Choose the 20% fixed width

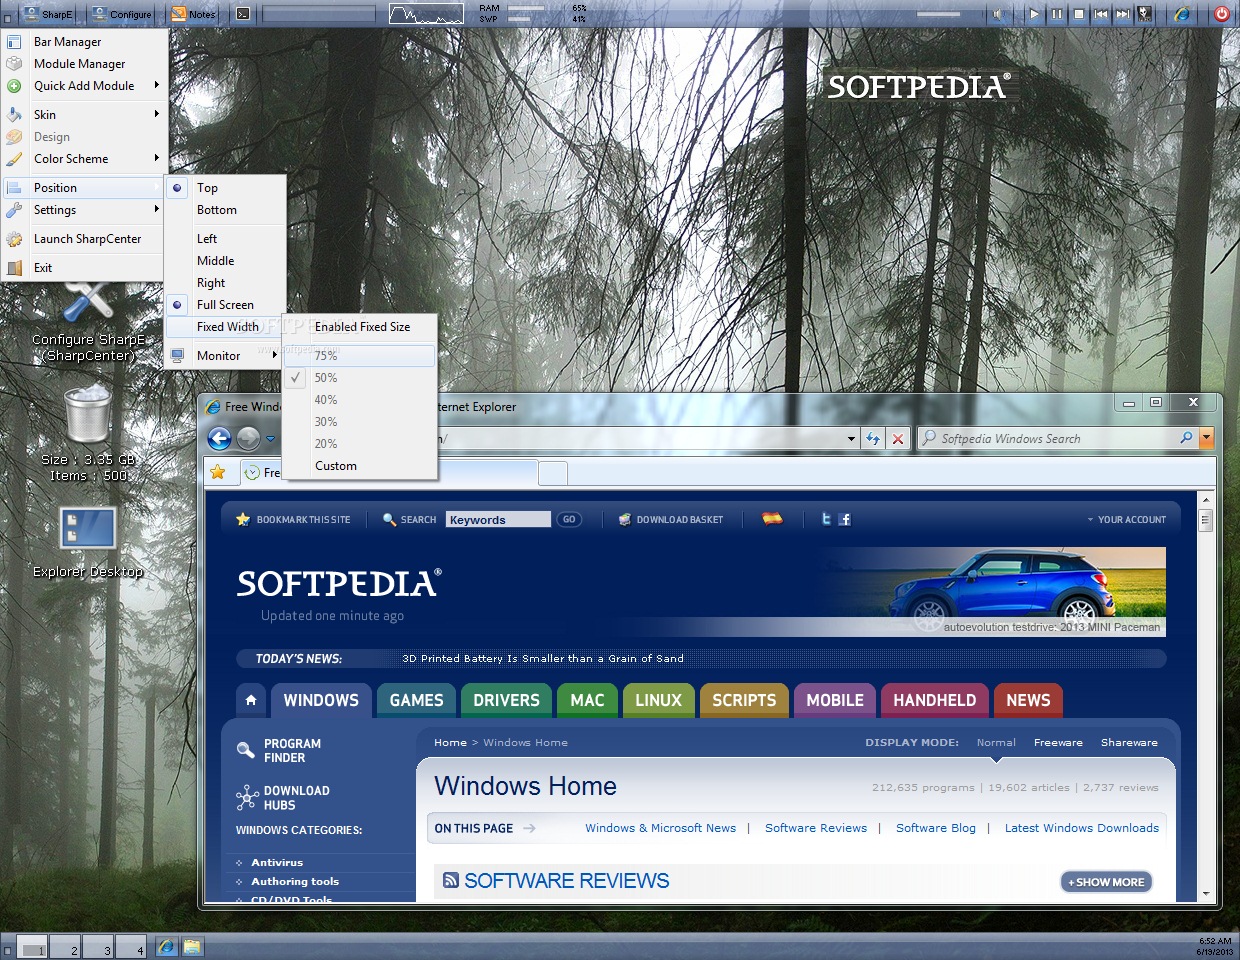coord(360,444)
